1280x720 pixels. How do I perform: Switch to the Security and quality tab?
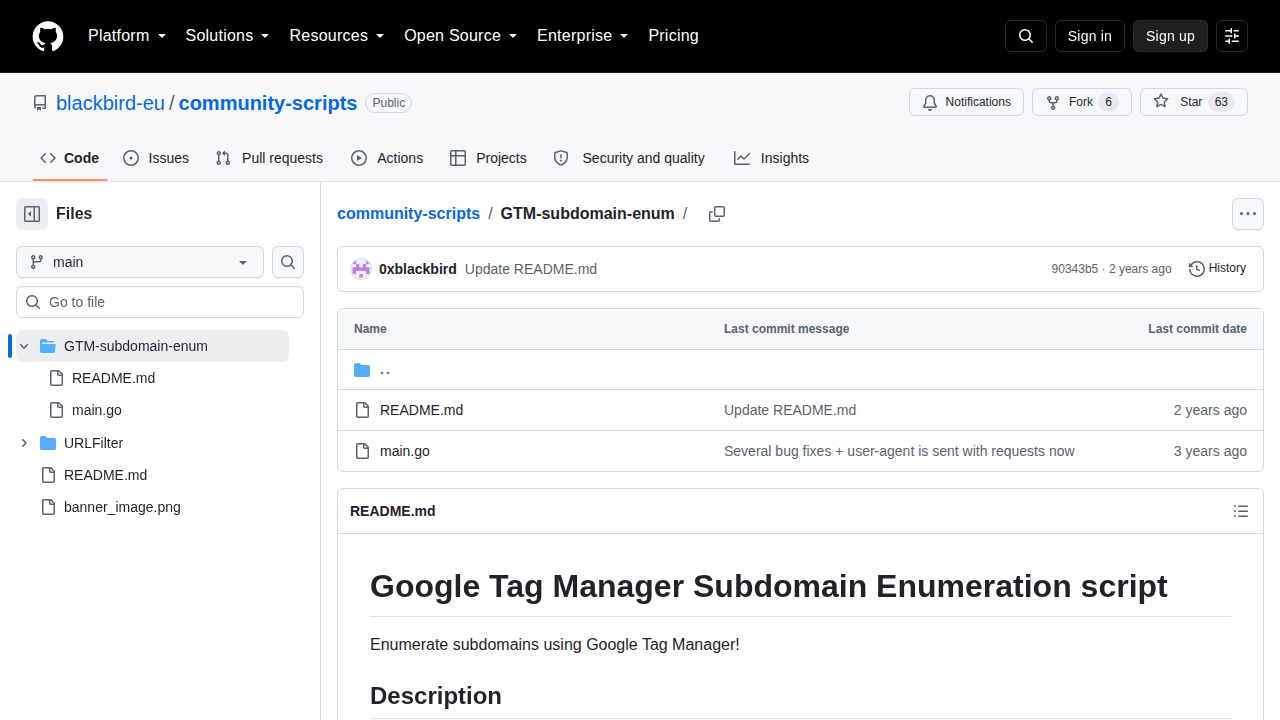629,158
